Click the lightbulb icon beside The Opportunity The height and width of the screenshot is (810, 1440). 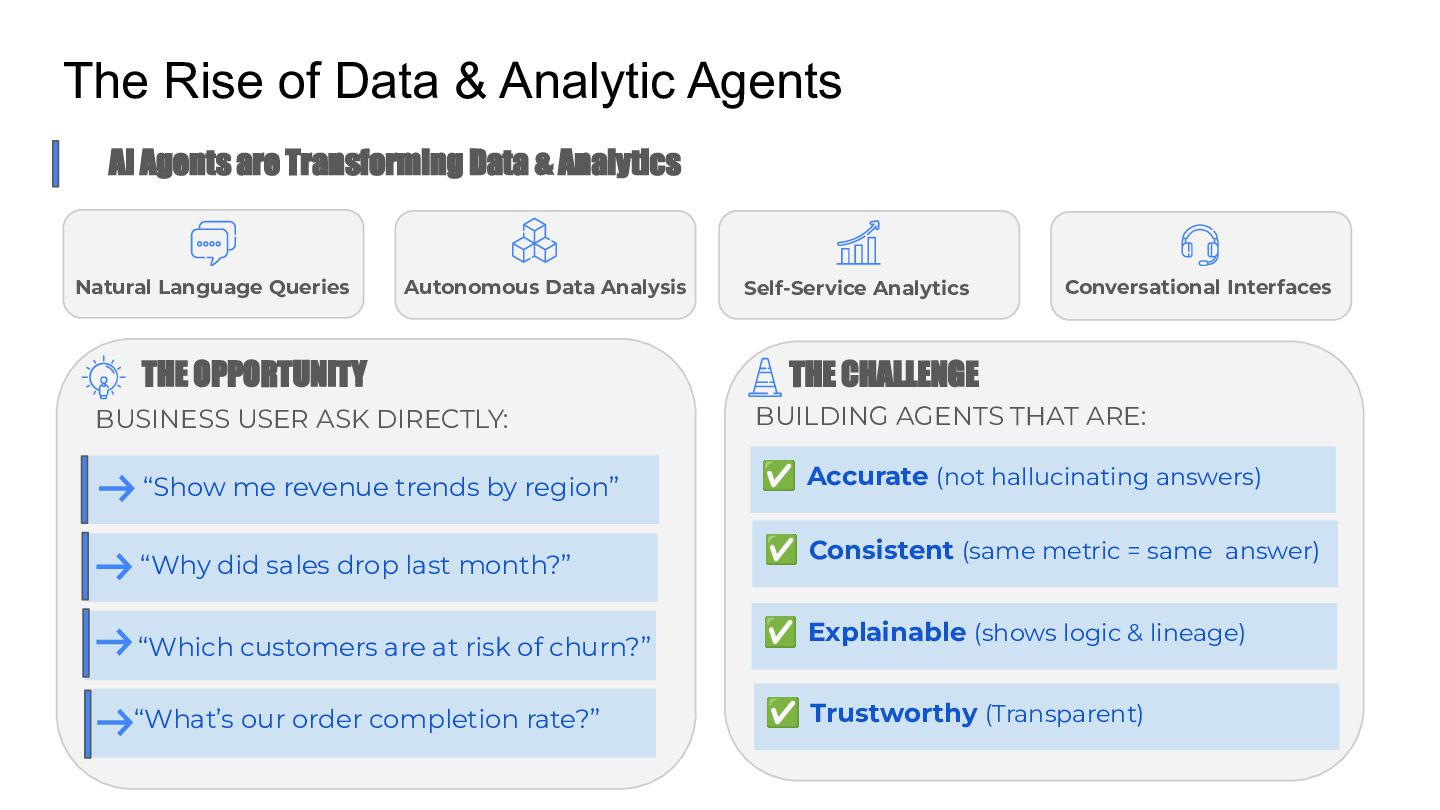tap(104, 378)
